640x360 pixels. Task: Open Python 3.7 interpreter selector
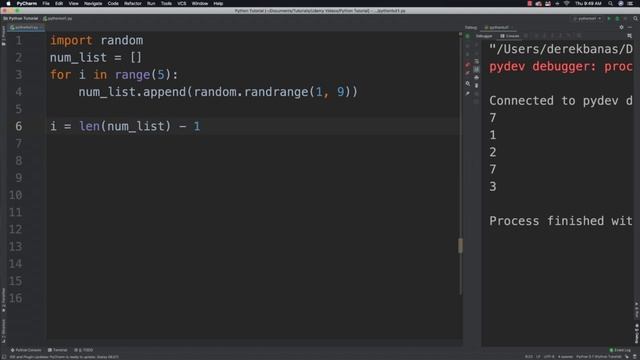coord(599,357)
